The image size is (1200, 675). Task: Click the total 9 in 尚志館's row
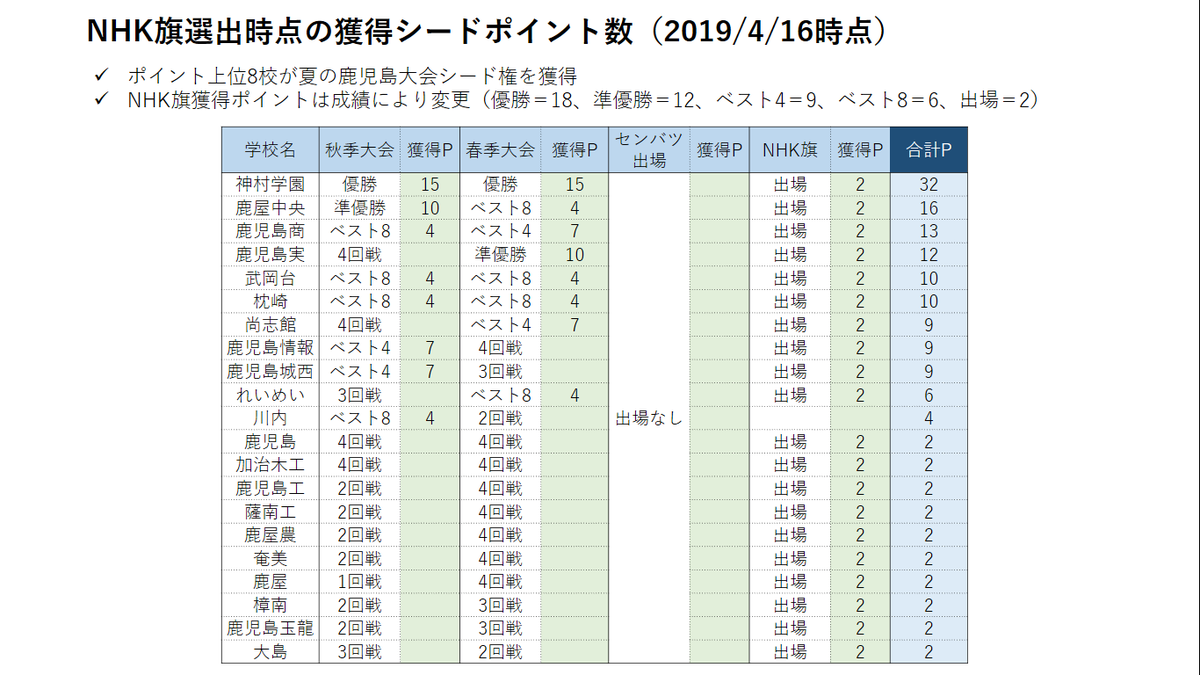point(929,325)
